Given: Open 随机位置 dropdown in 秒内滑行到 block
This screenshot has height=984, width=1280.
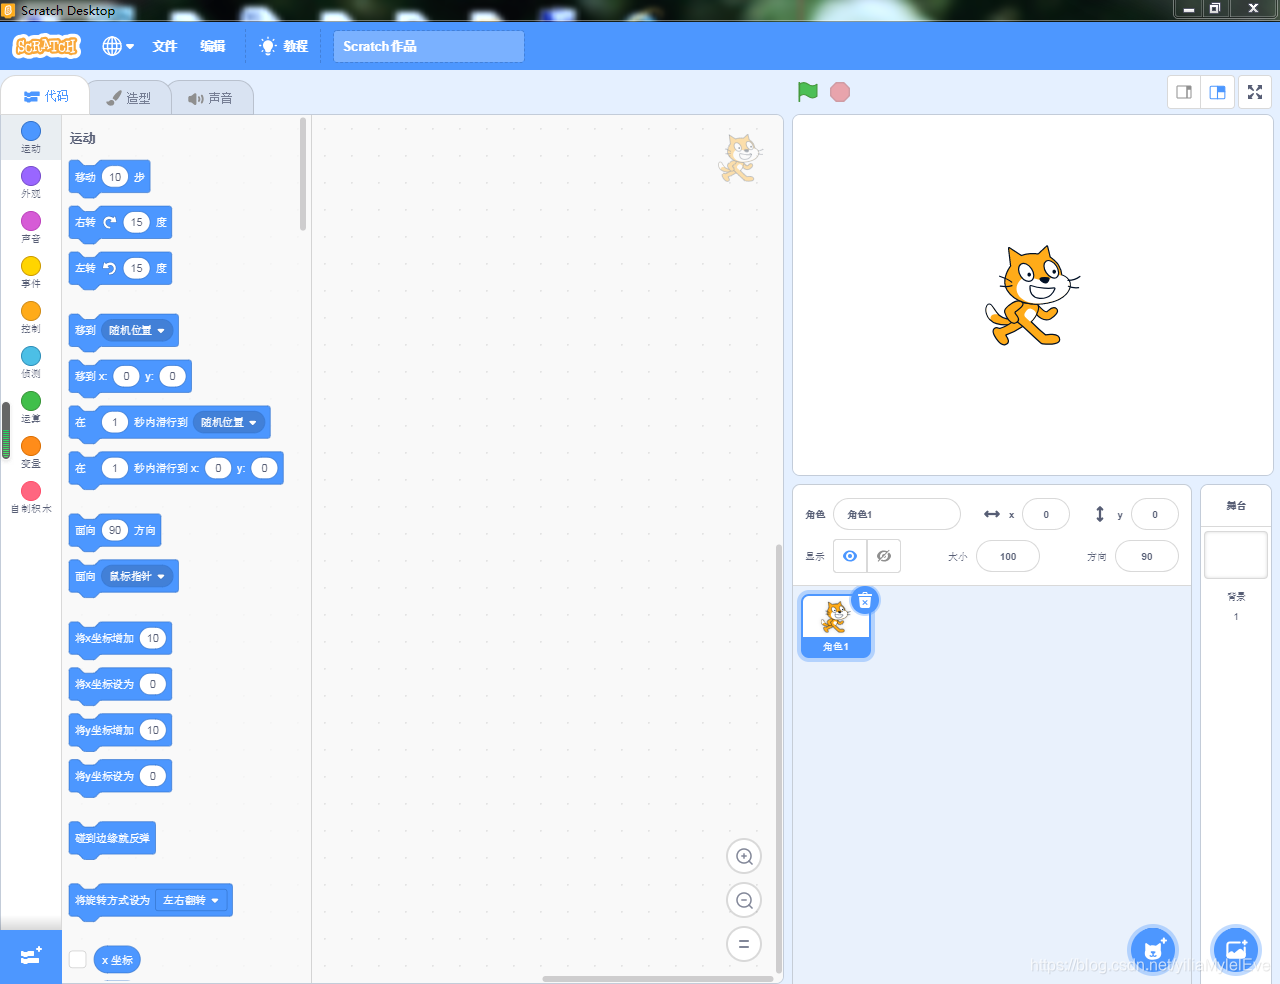Looking at the screenshot, I should (229, 422).
